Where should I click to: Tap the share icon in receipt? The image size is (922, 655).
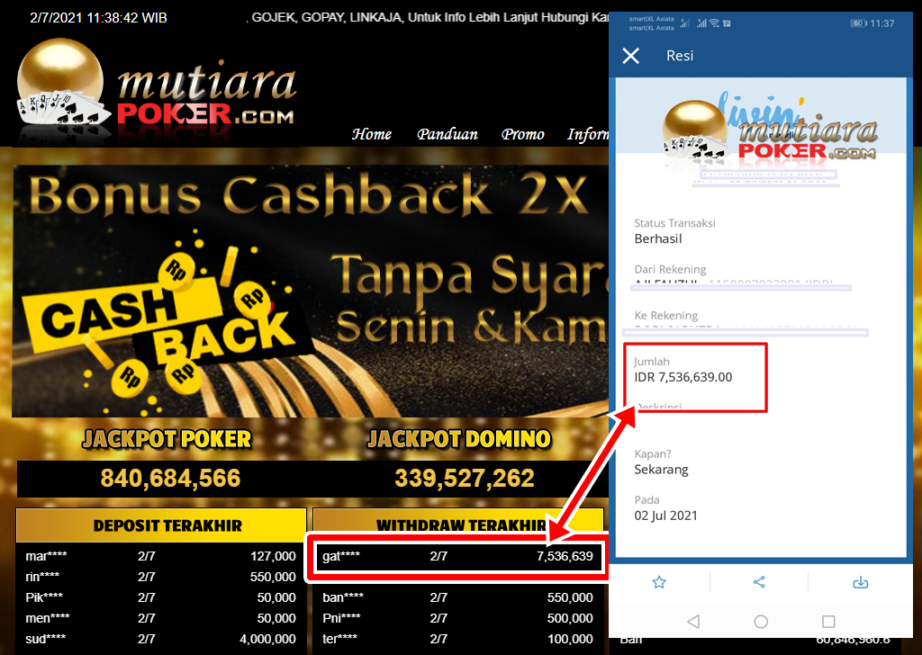coord(759,582)
